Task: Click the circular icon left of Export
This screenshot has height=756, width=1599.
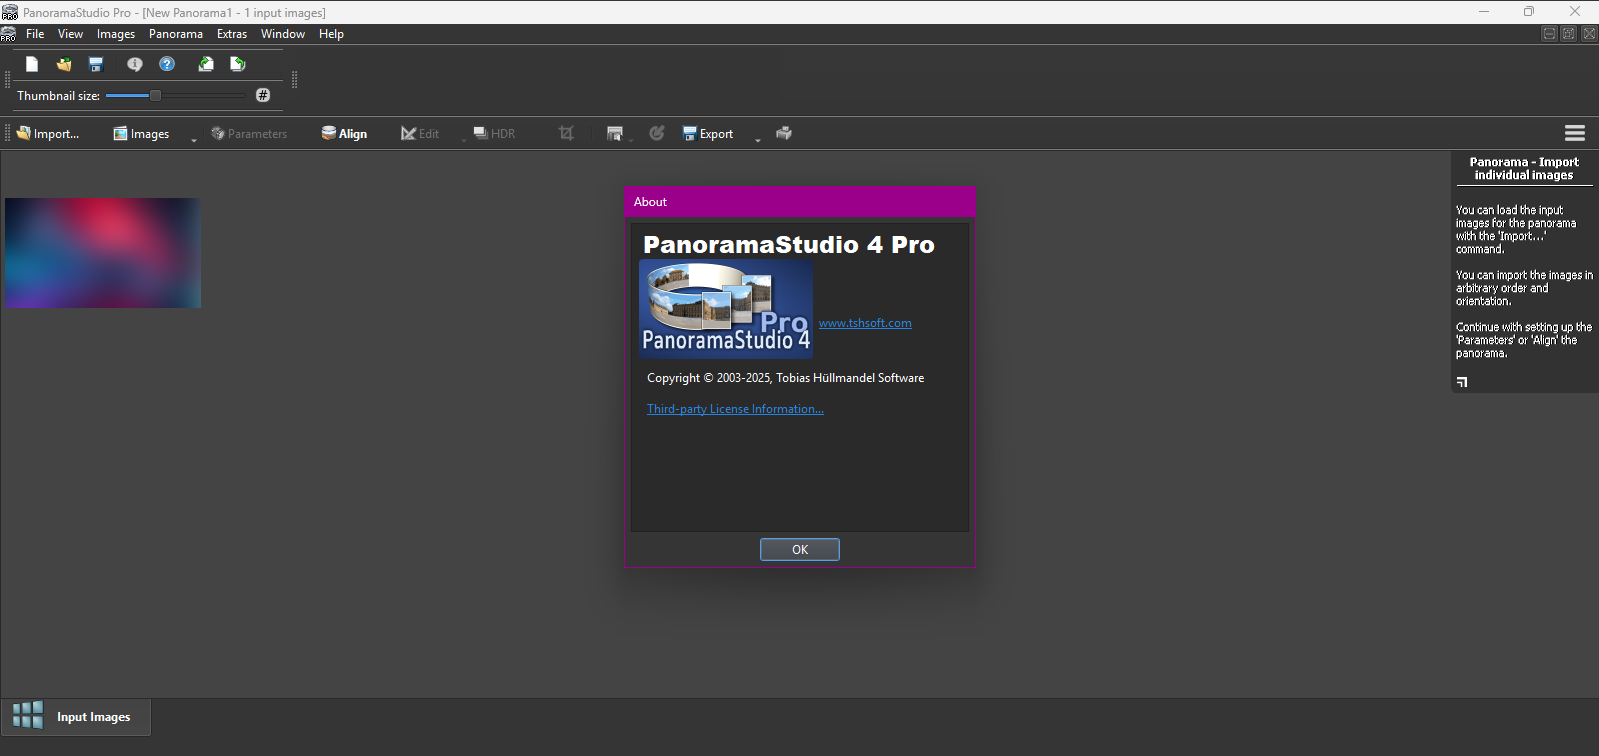Action: [x=657, y=133]
